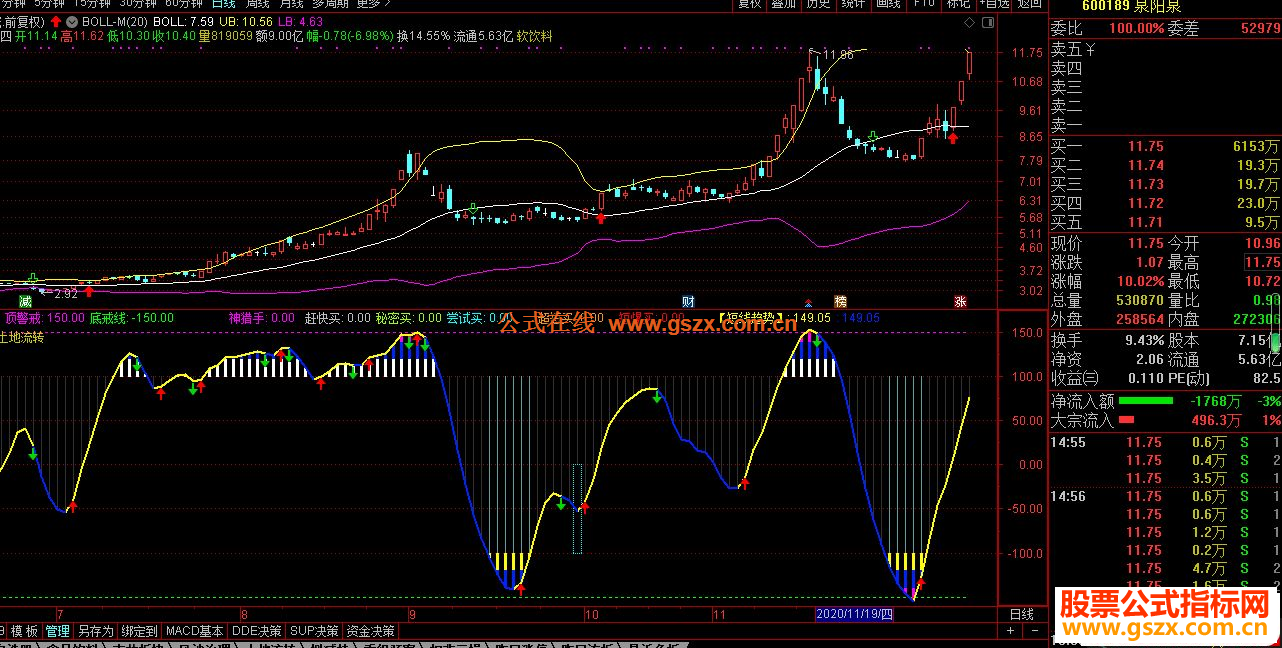Click the 2020/11/19/四 date marker on timeline
Screen dimensions: 1282x648
coord(855,613)
